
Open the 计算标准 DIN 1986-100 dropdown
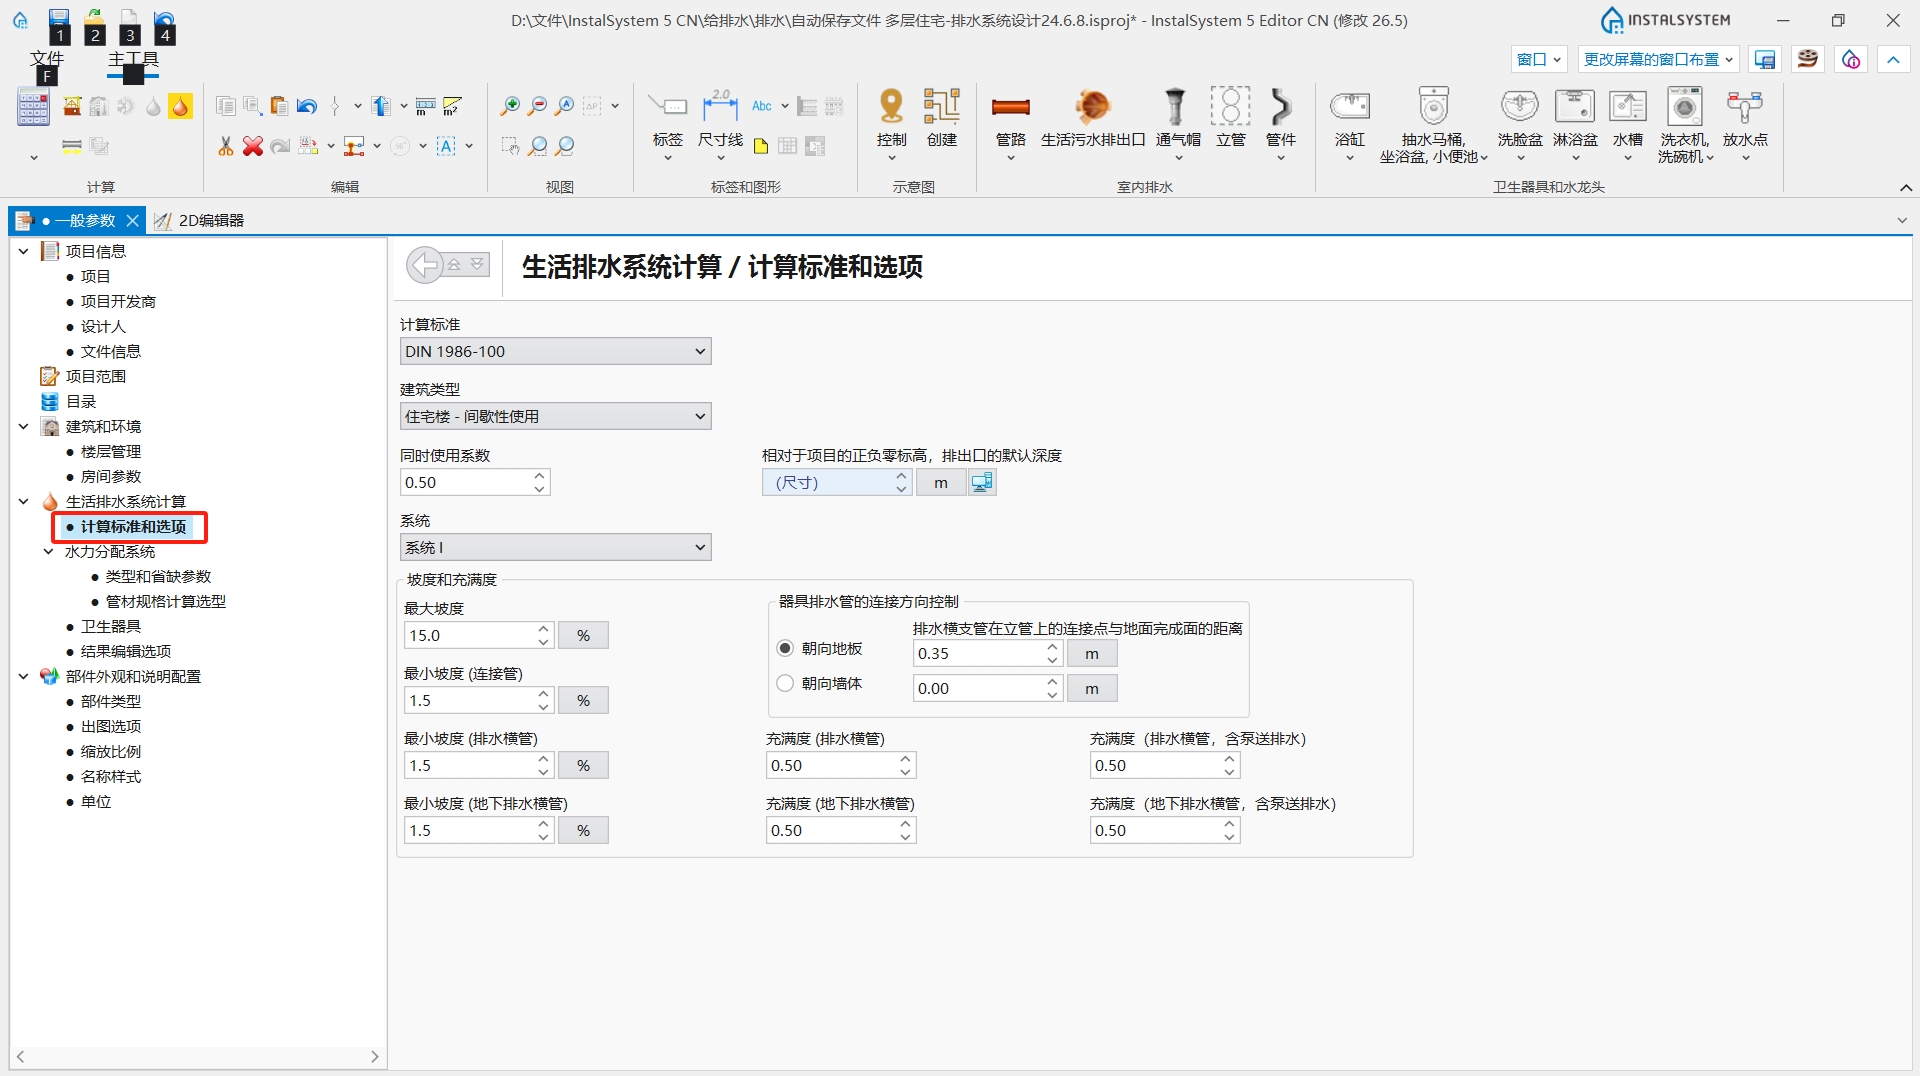tap(556, 351)
